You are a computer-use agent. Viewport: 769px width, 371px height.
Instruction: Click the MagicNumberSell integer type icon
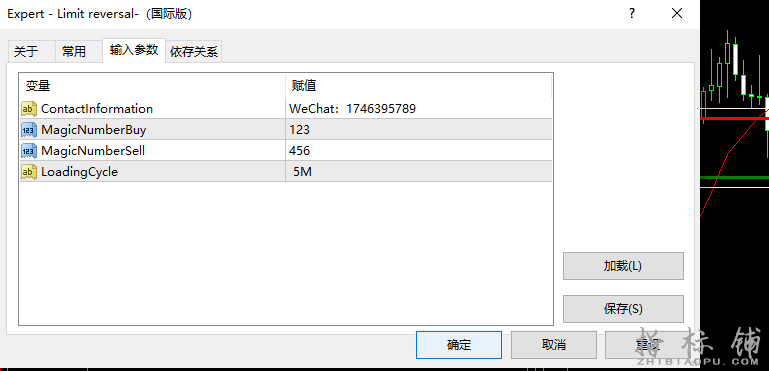29,151
